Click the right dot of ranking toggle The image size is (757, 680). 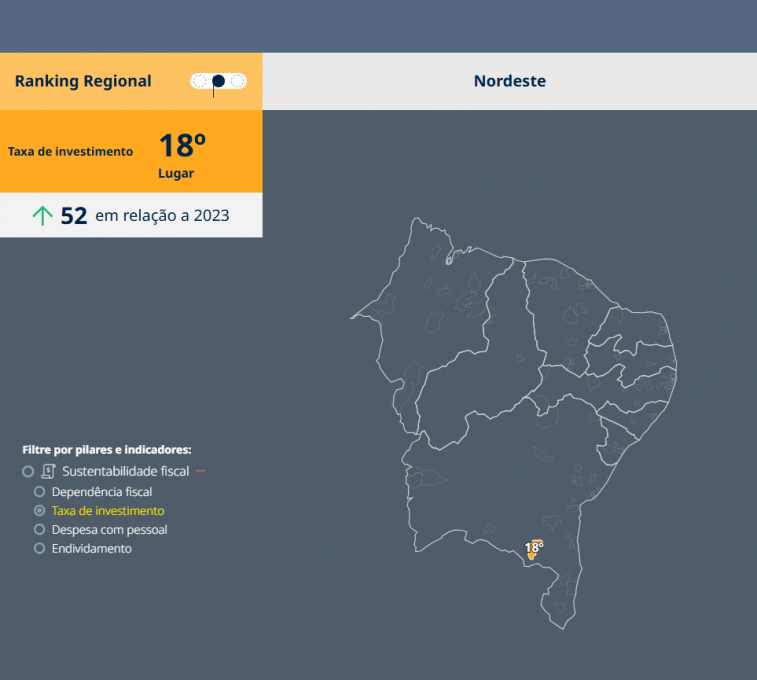click(x=237, y=81)
